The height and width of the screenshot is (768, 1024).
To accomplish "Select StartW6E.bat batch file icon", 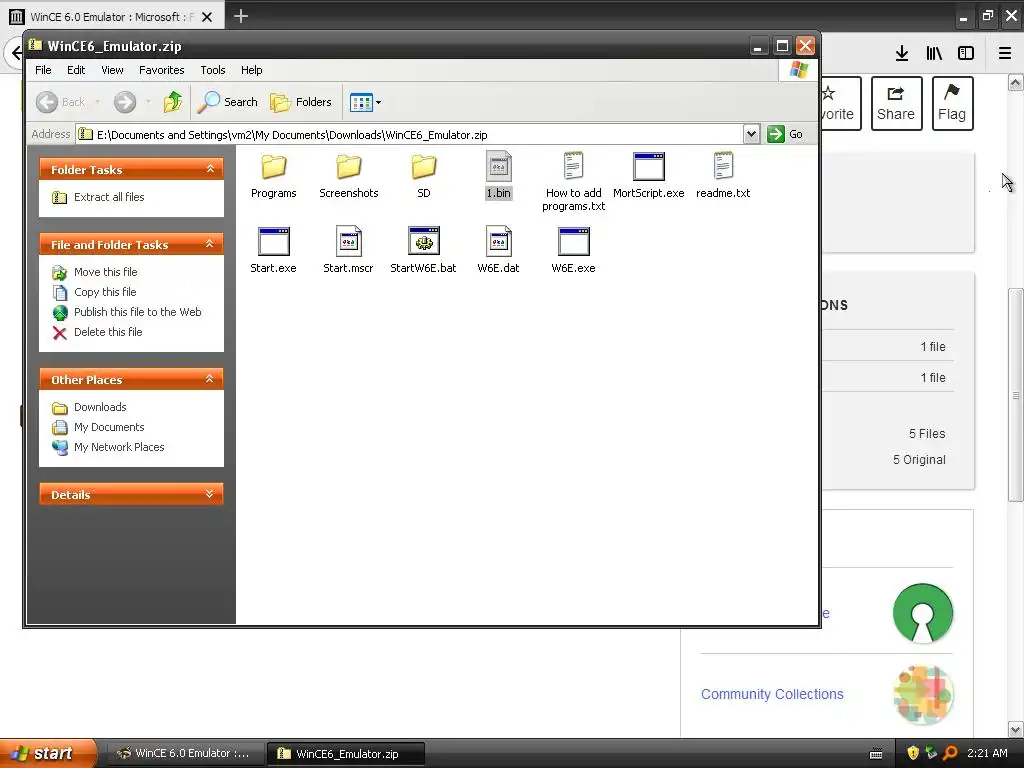I will pyautogui.click(x=424, y=241).
